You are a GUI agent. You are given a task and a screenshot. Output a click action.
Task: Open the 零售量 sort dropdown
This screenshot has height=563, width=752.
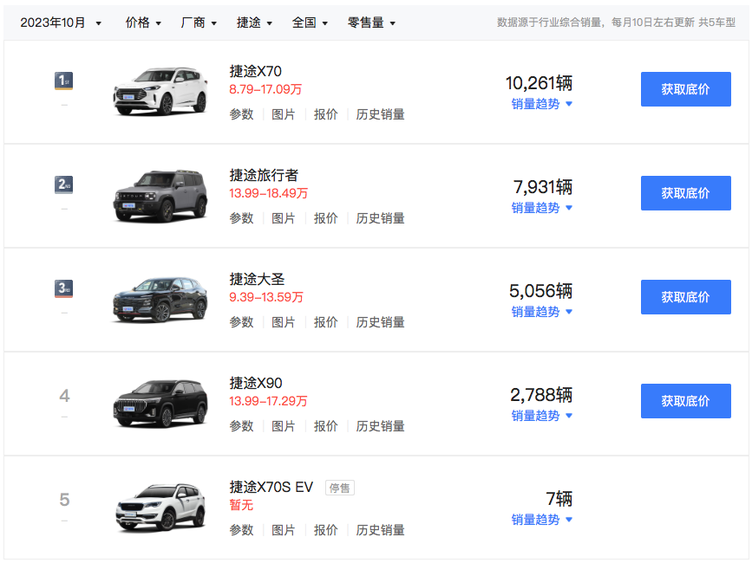[371, 22]
